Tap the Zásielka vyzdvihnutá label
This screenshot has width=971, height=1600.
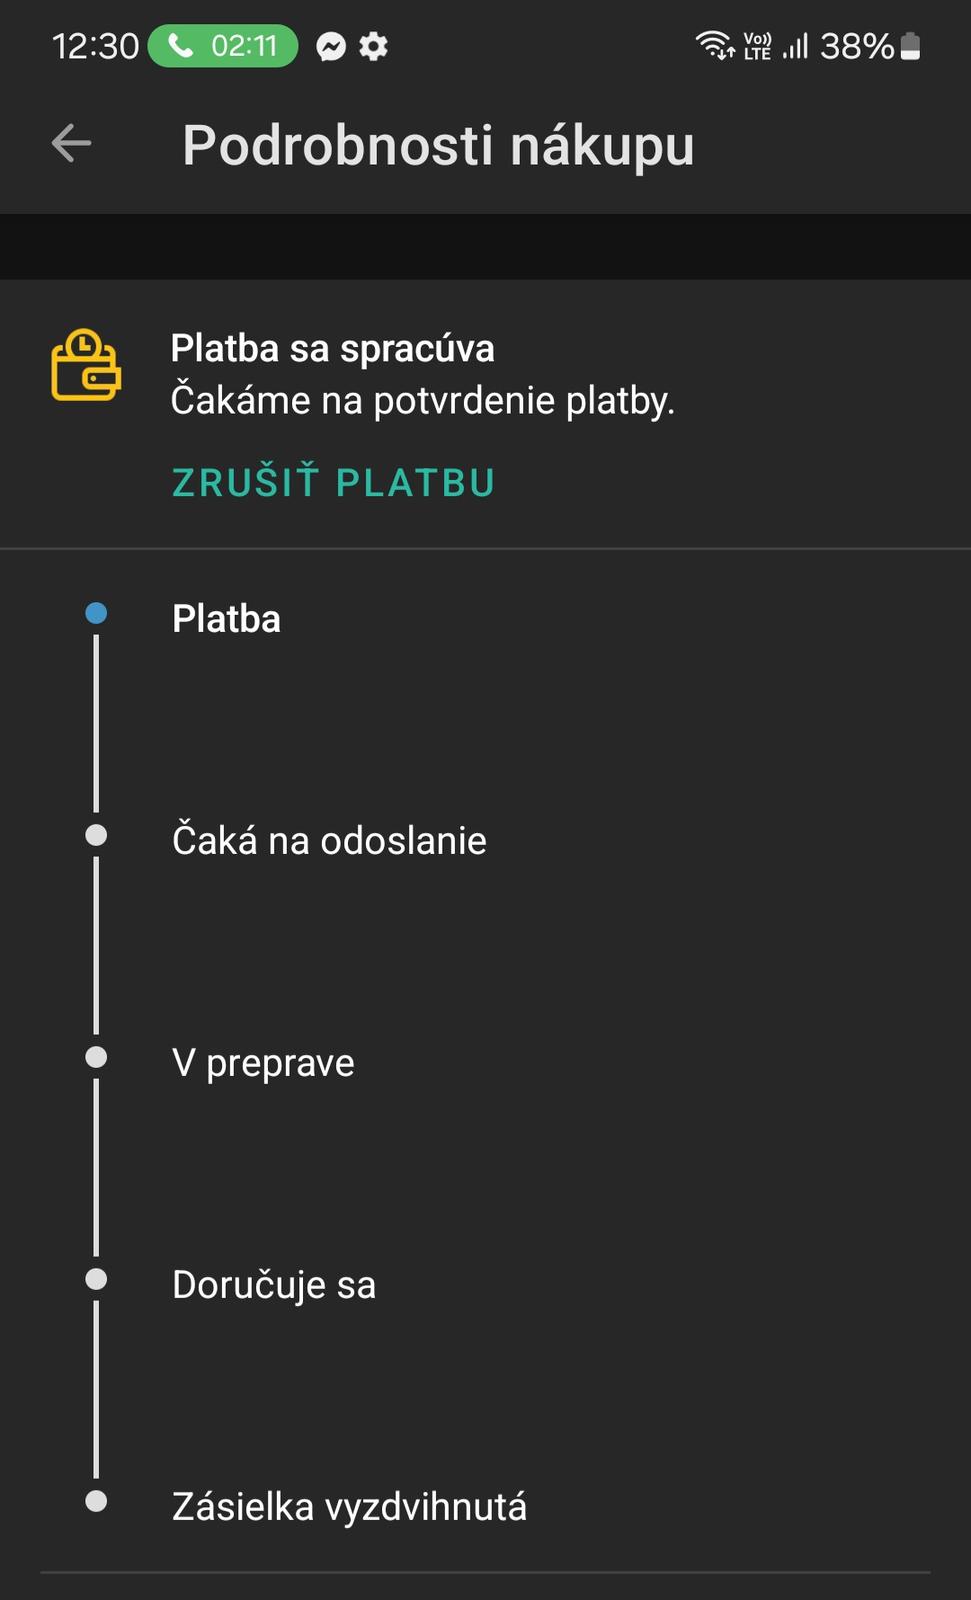coord(349,1507)
